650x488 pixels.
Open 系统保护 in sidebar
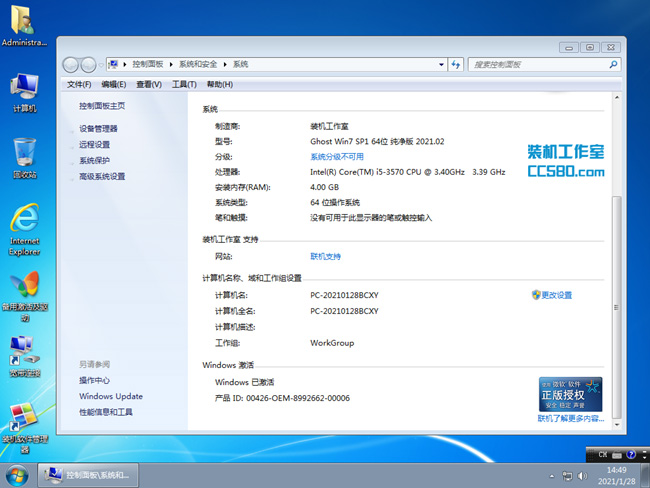95,160
